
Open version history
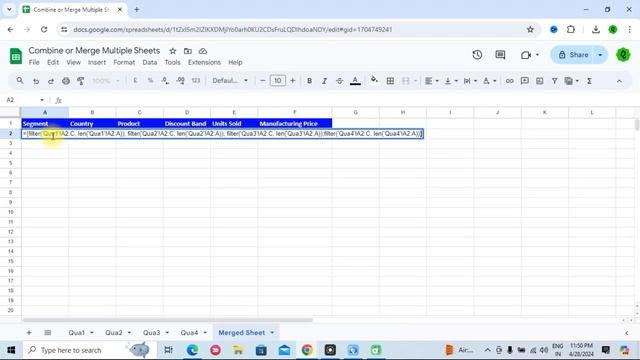click(x=477, y=55)
